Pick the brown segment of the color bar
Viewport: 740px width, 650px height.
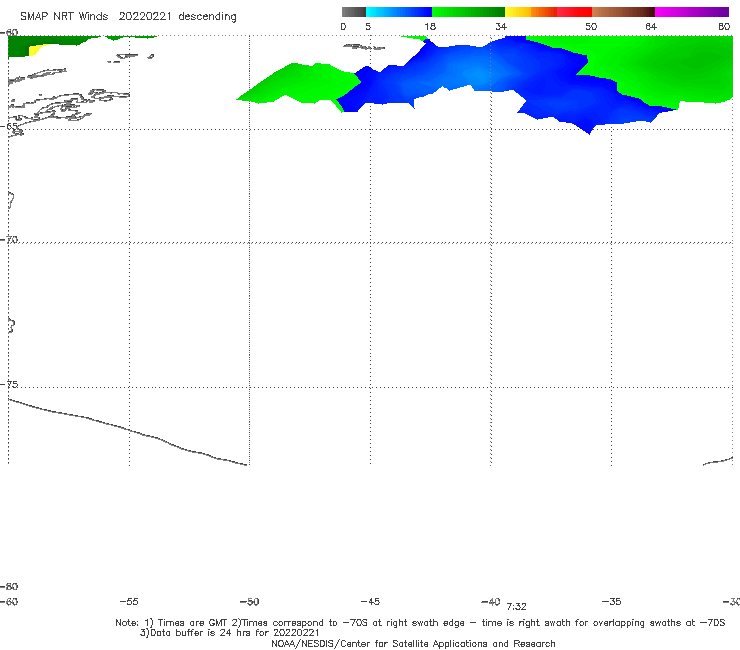click(623, 12)
